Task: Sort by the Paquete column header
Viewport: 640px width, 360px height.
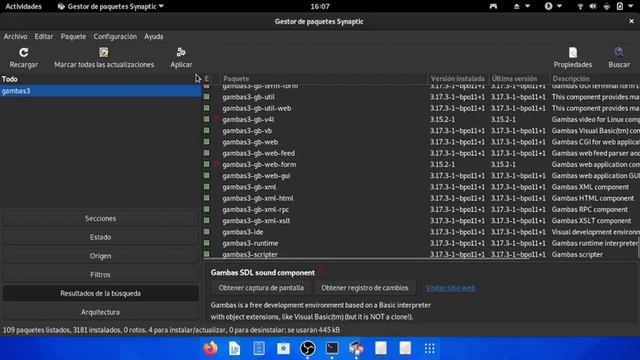Action: (324, 78)
